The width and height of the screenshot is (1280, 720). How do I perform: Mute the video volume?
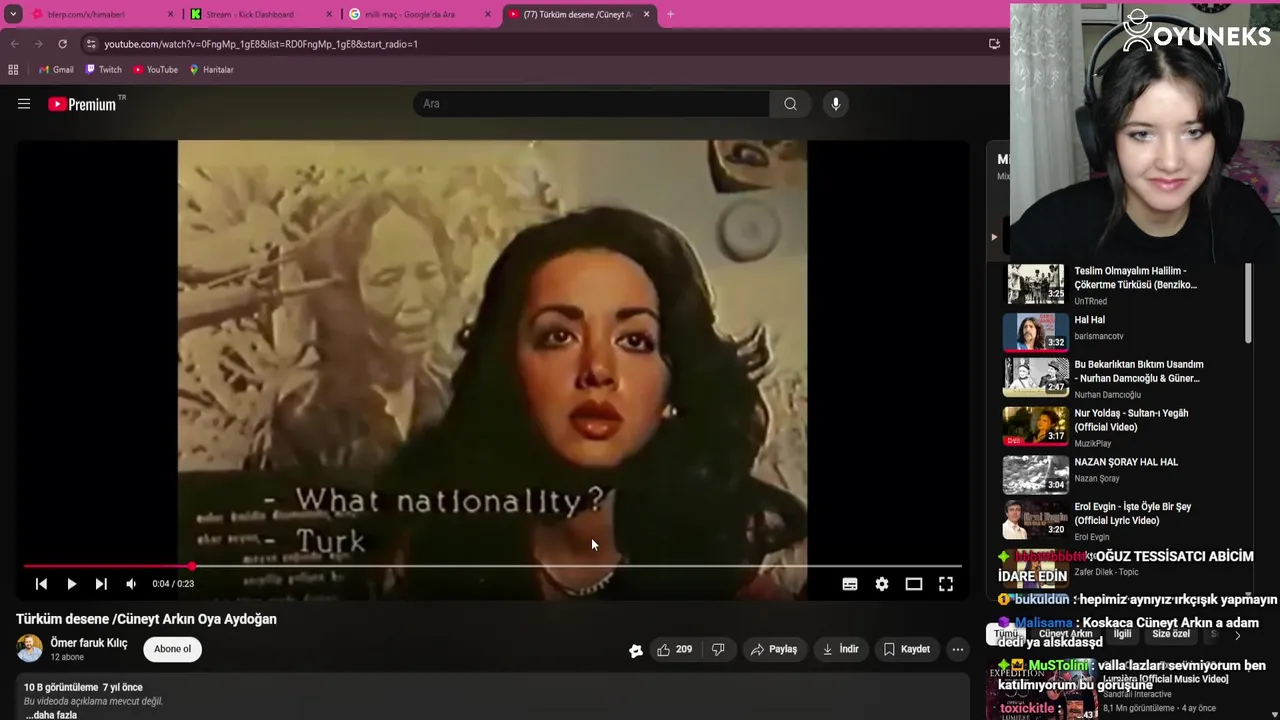(131, 584)
